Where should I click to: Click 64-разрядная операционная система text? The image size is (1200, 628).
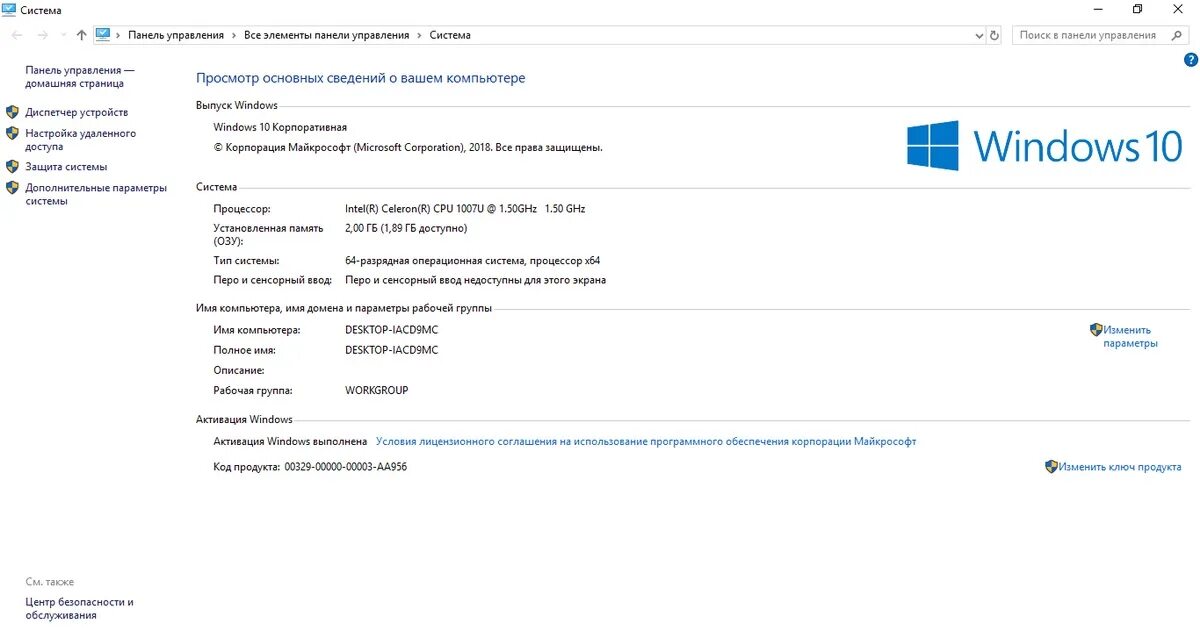tap(473, 260)
